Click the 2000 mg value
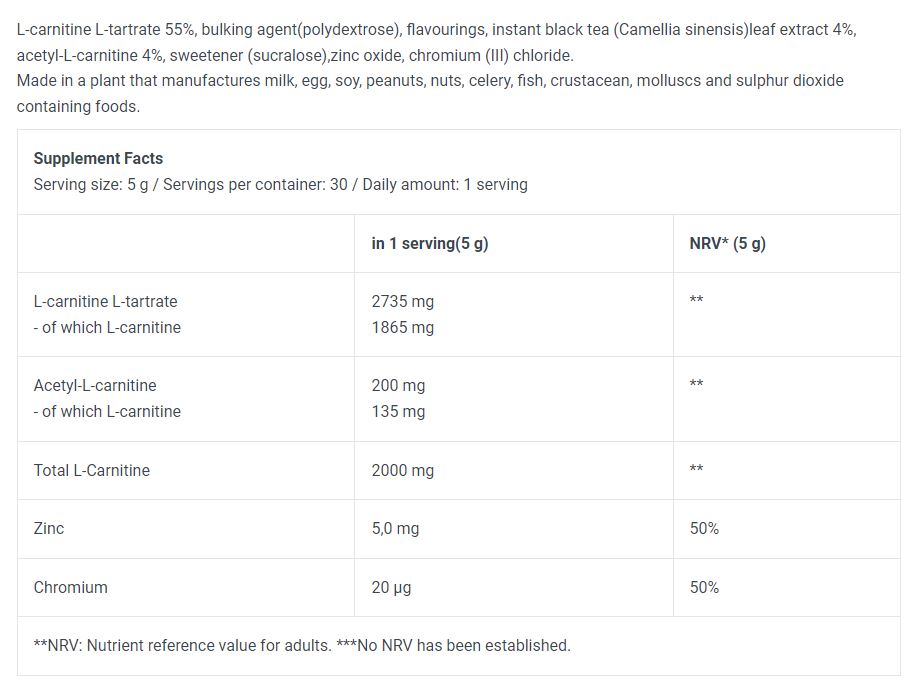Viewport: 916px width, 693px height. 403,470
